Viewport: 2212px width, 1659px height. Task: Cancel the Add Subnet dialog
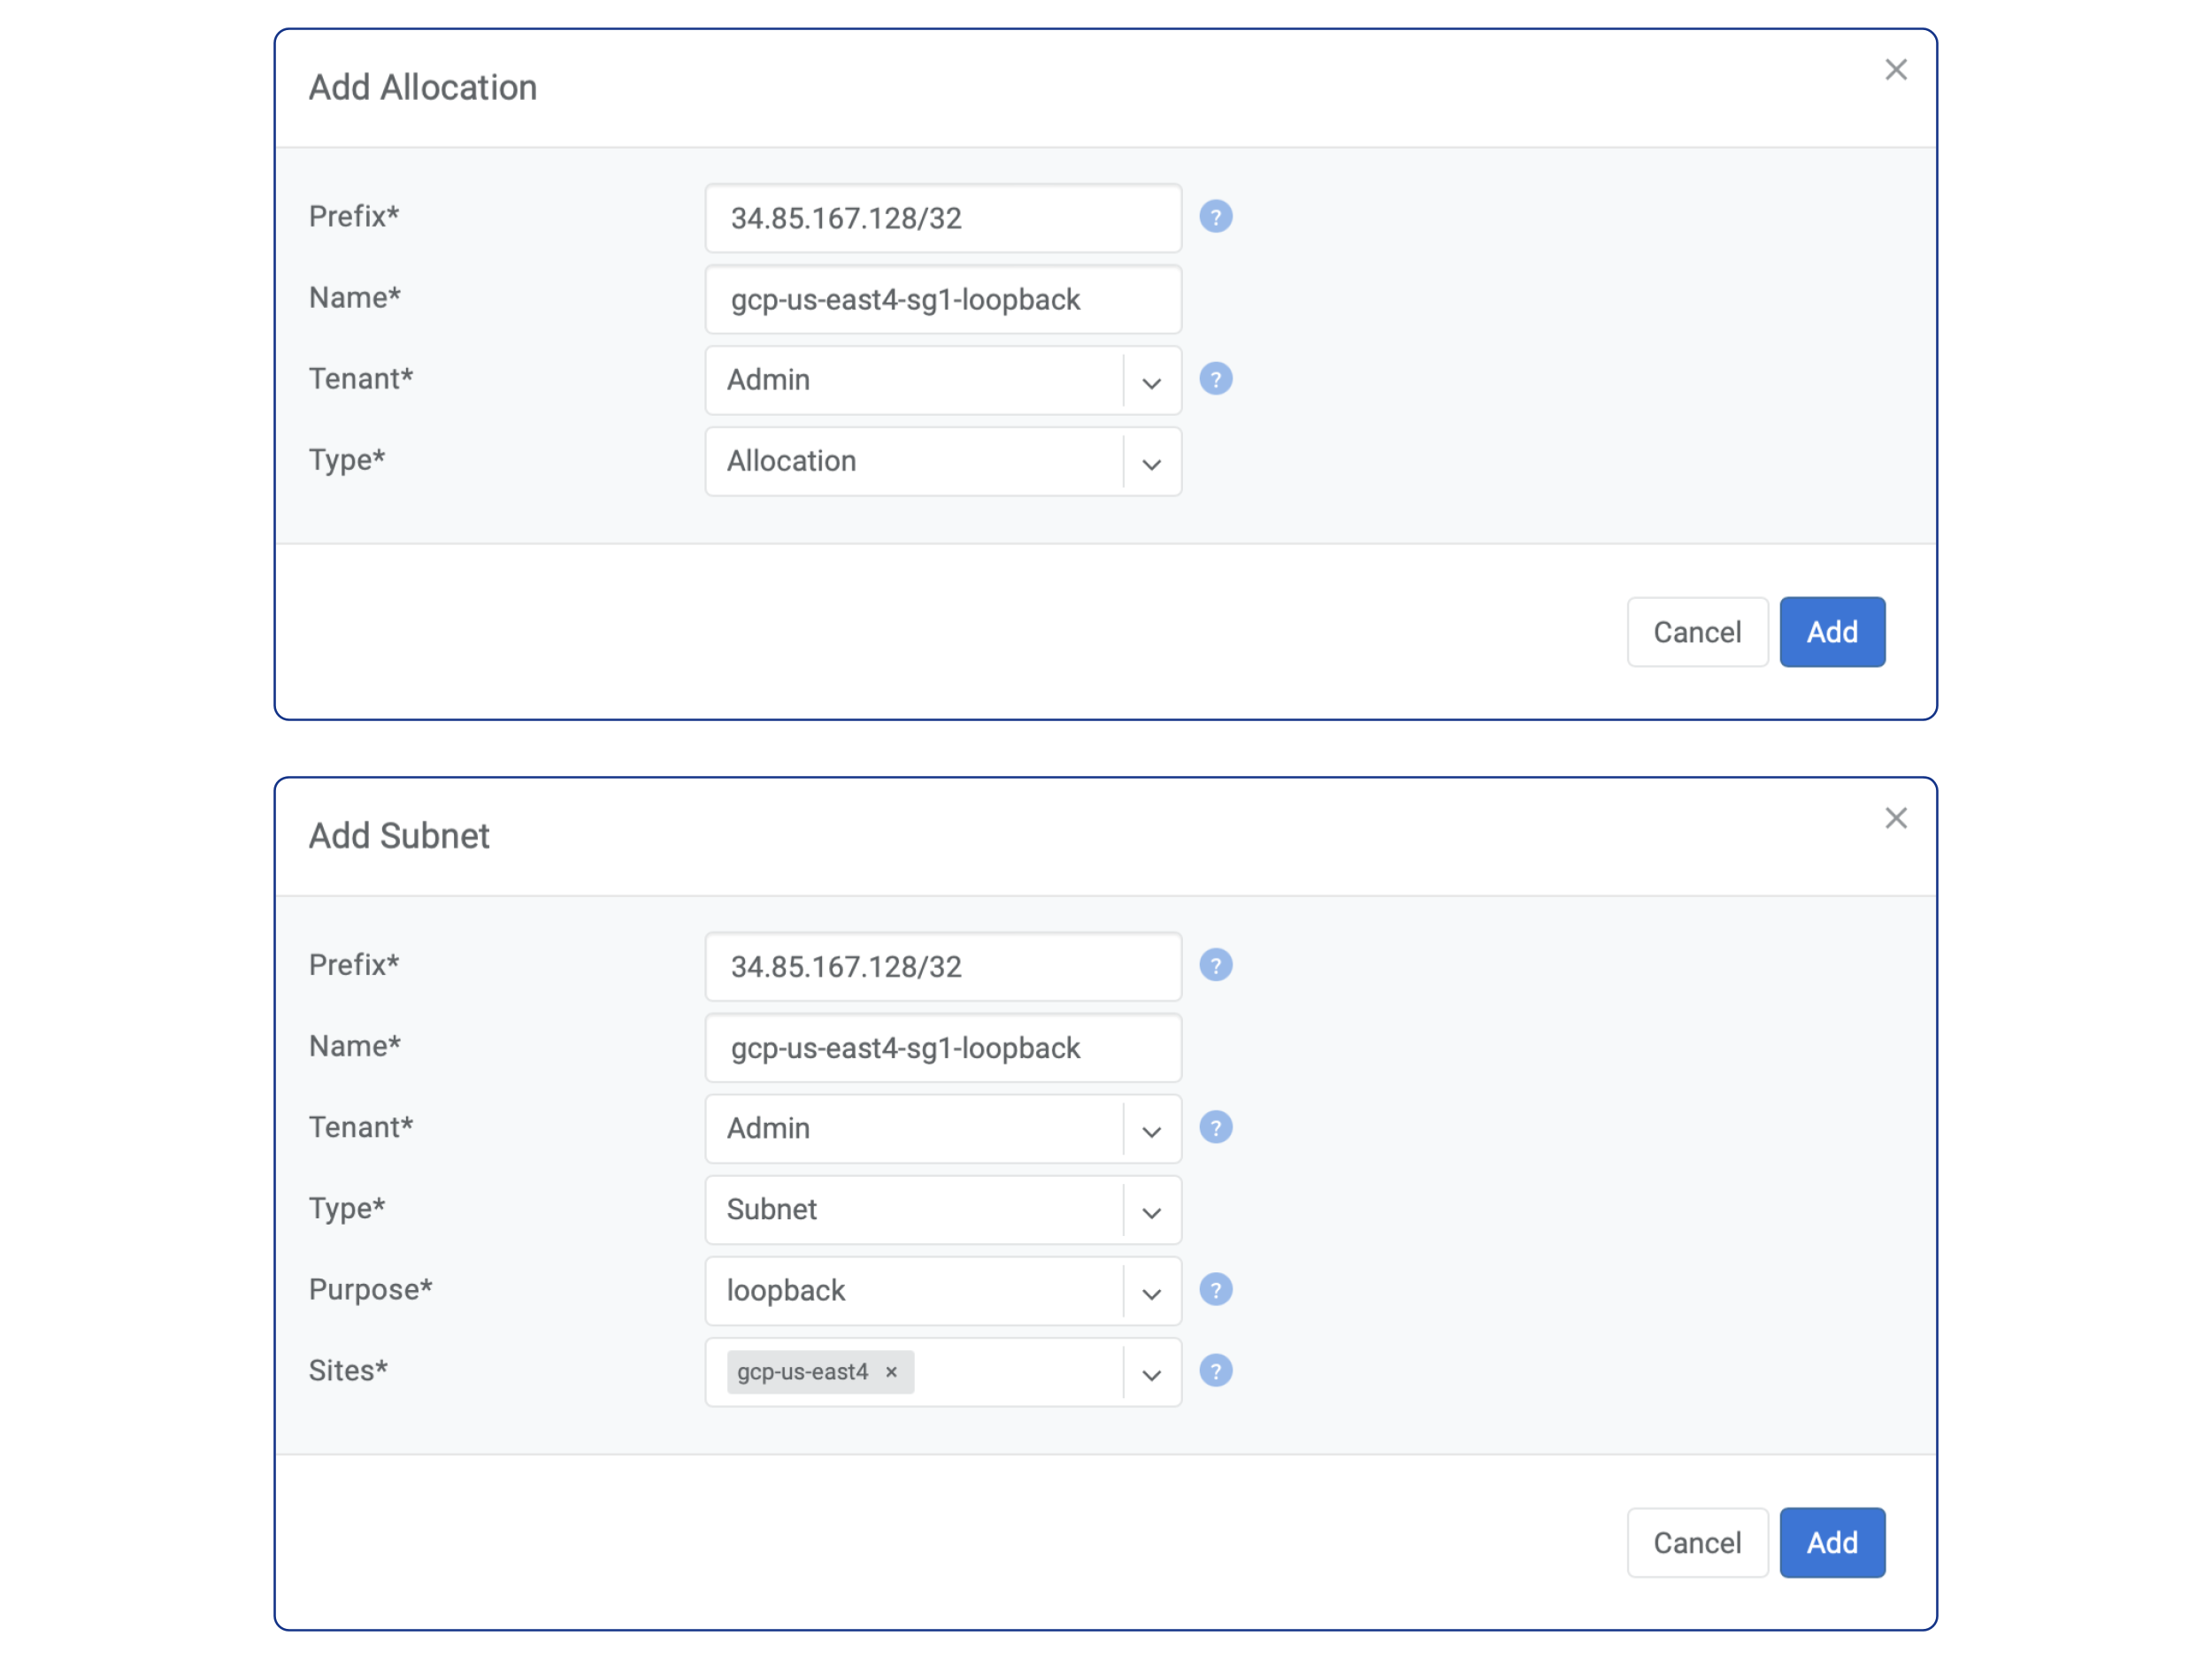(1696, 1542)
